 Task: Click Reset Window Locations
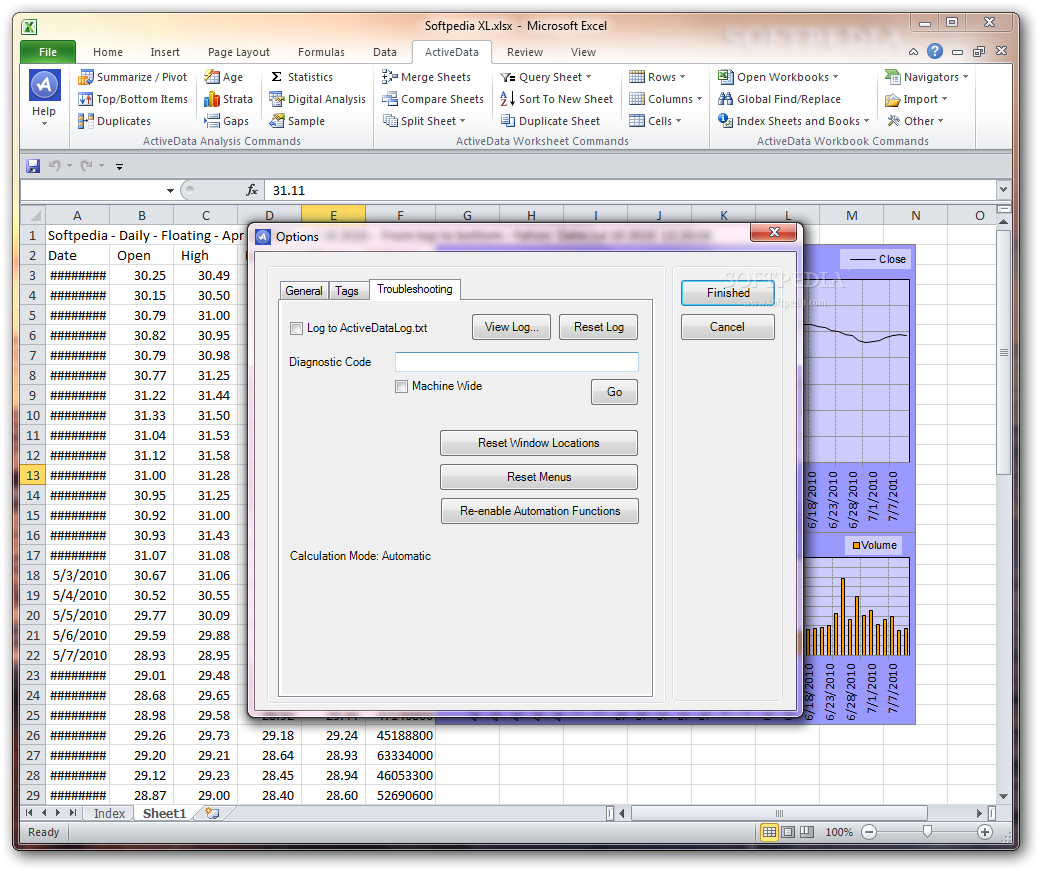pos(539,443)
